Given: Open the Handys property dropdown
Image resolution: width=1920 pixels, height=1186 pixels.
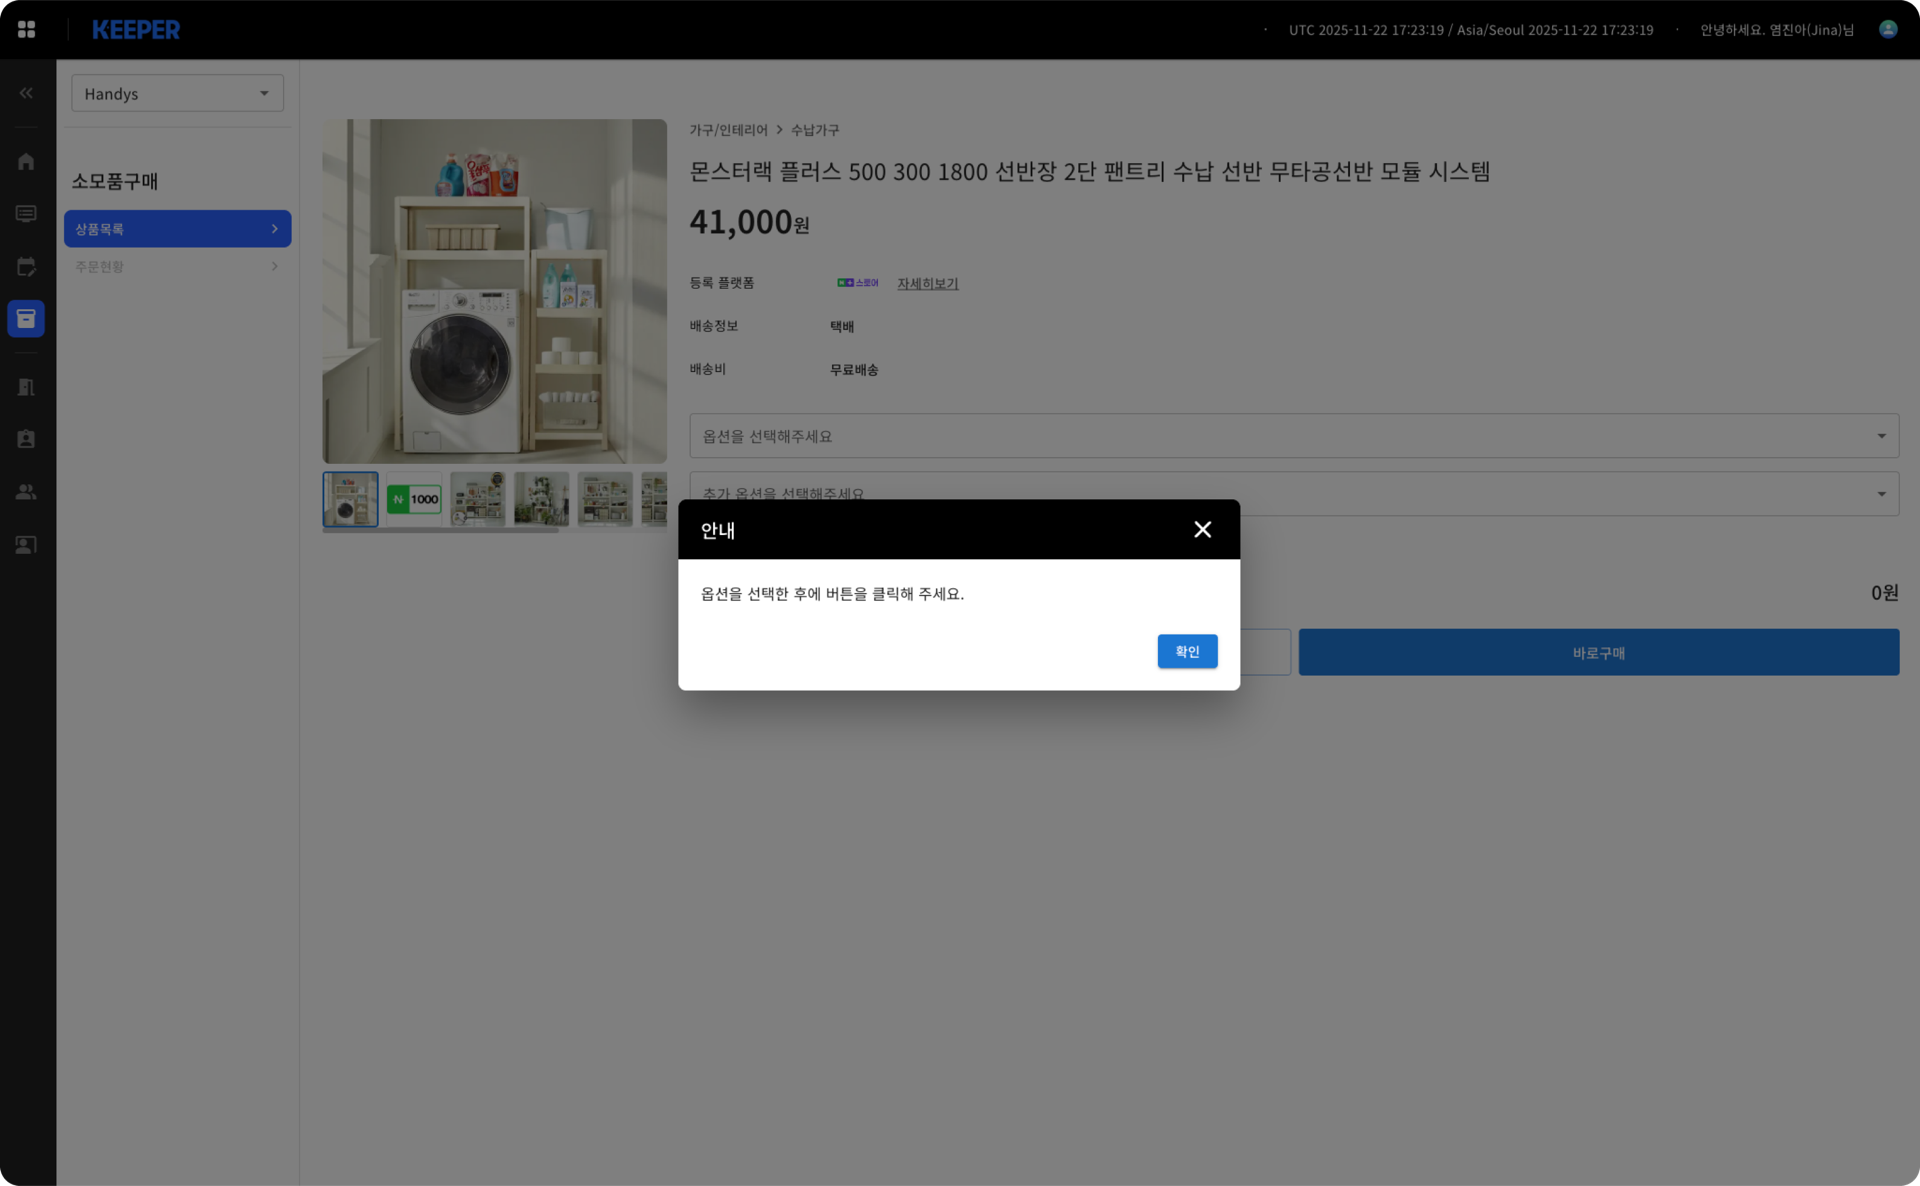Looking at the screenshot, I should tap(177, 93).
